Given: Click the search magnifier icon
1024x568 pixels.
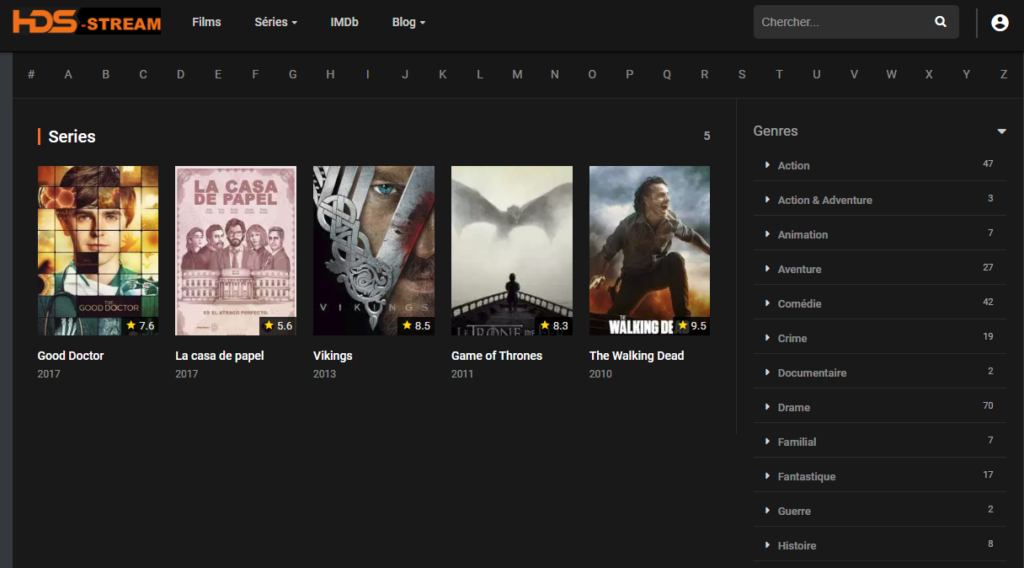Looking at the screenshot, I should click(940, 22).
